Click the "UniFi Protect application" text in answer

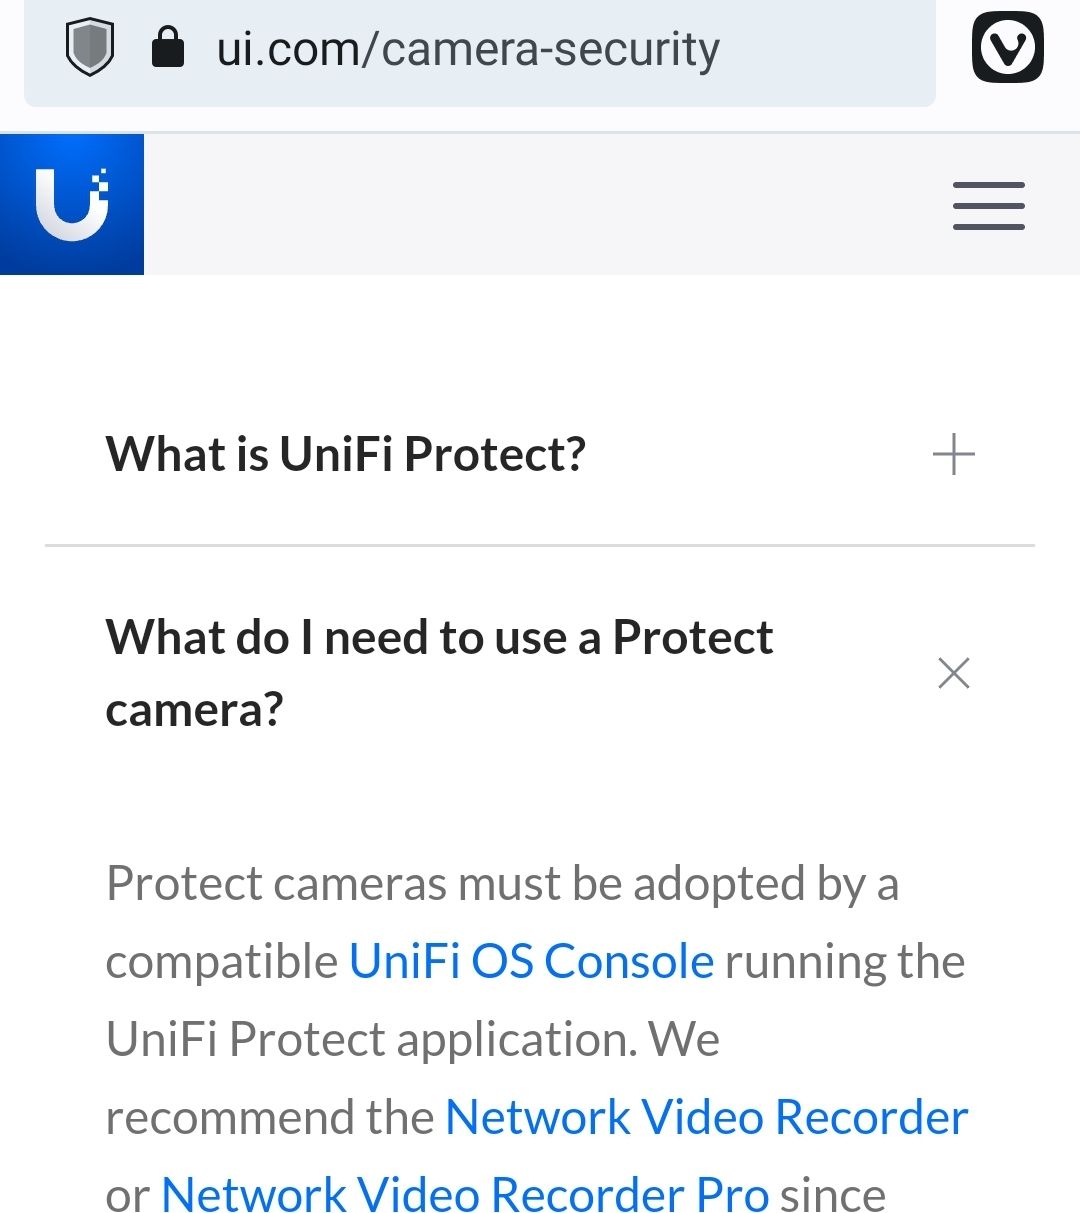(x=372, y=1040)
